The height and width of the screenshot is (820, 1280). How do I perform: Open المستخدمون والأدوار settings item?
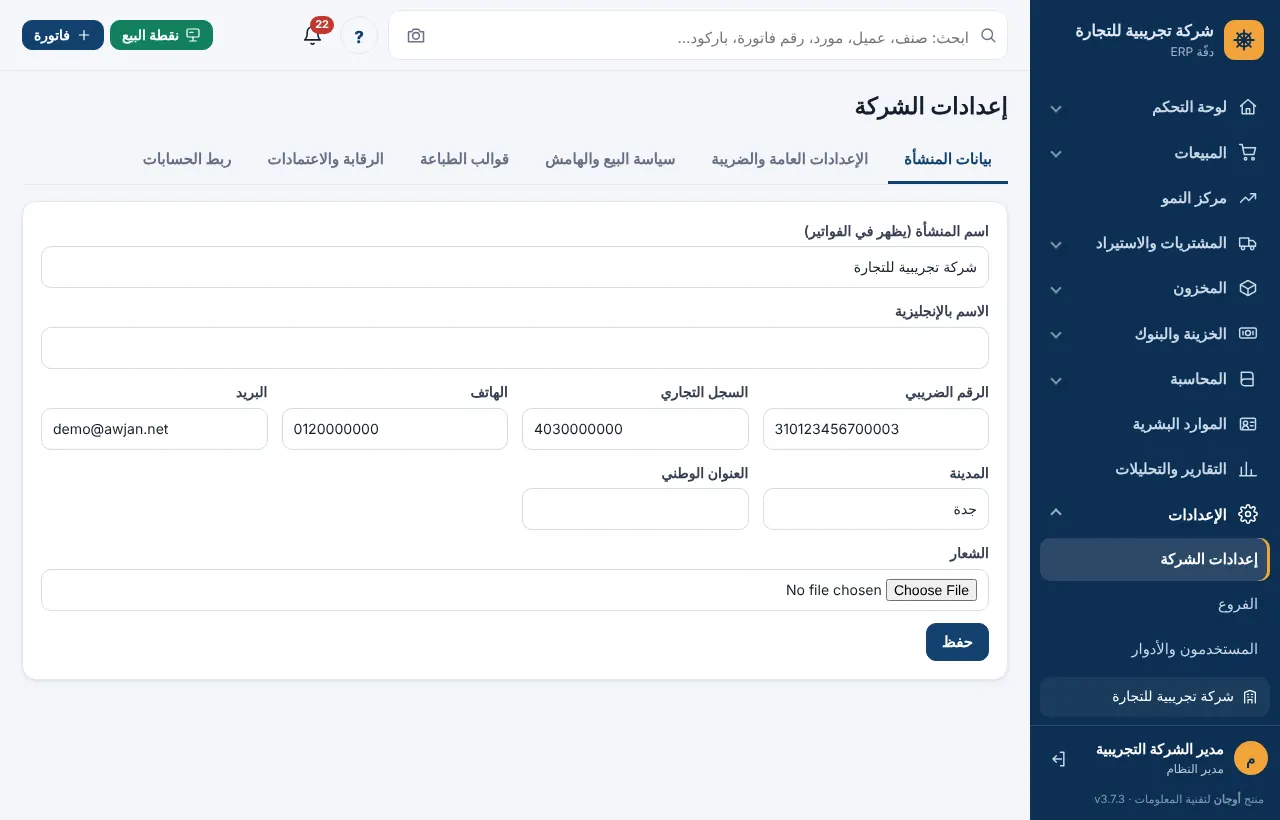point(1155,649)
